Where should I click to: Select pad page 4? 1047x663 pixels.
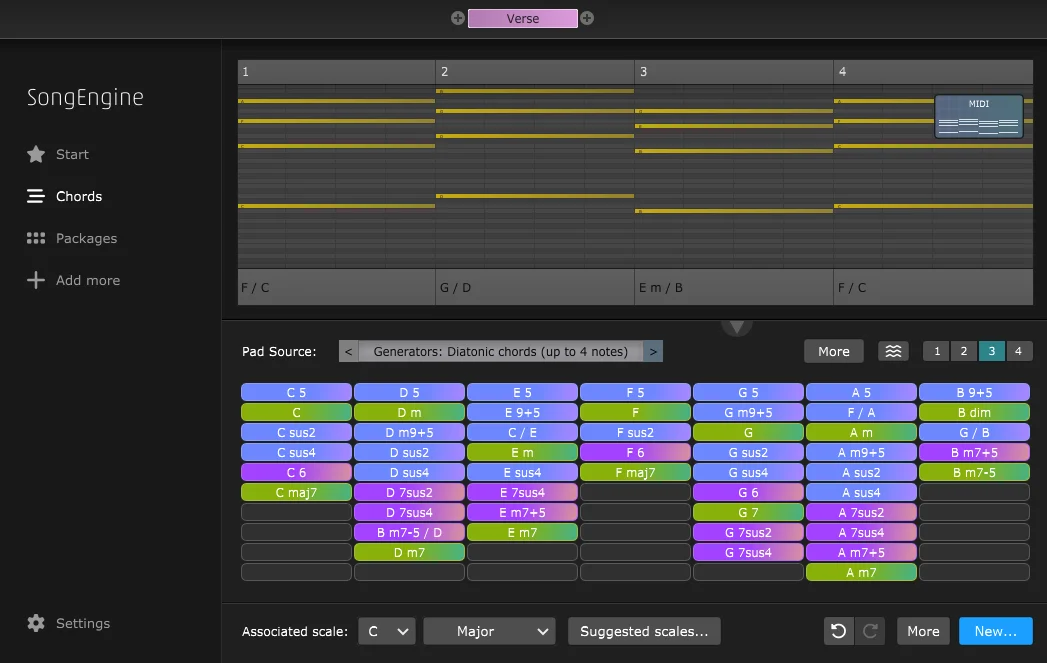(1018, 351)
